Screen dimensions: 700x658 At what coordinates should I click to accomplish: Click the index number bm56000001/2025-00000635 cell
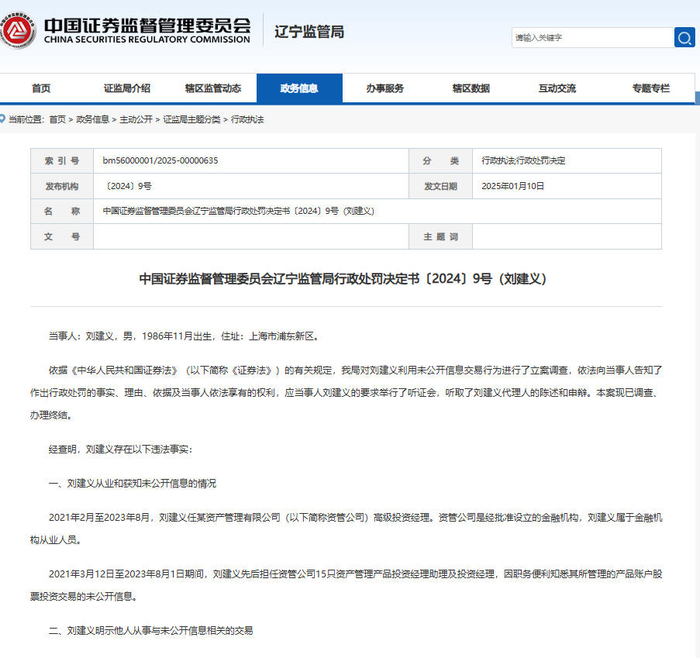(x=251, y=161)
